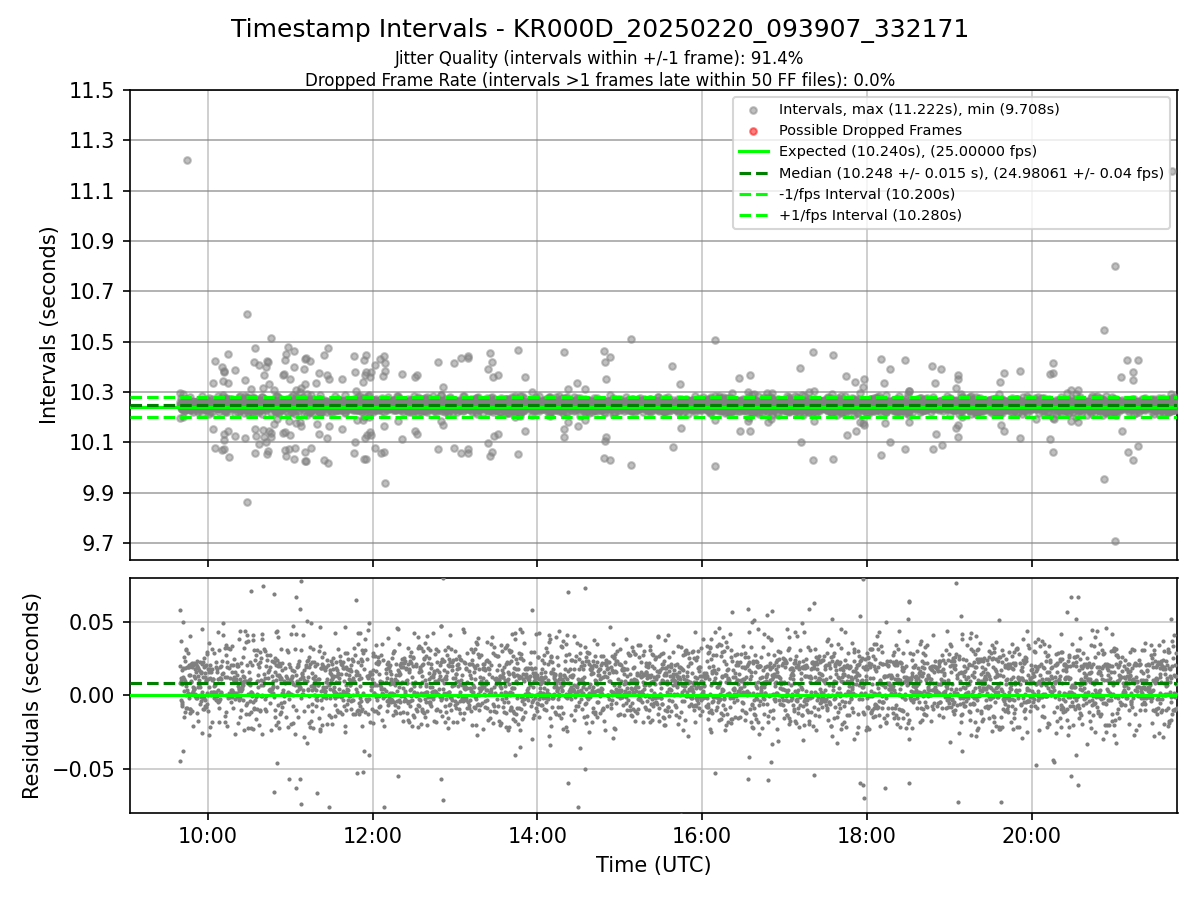Click the gray dot marker for Intervals in the legend
This screenshot has height=900, width=1200.
[753, 110]
